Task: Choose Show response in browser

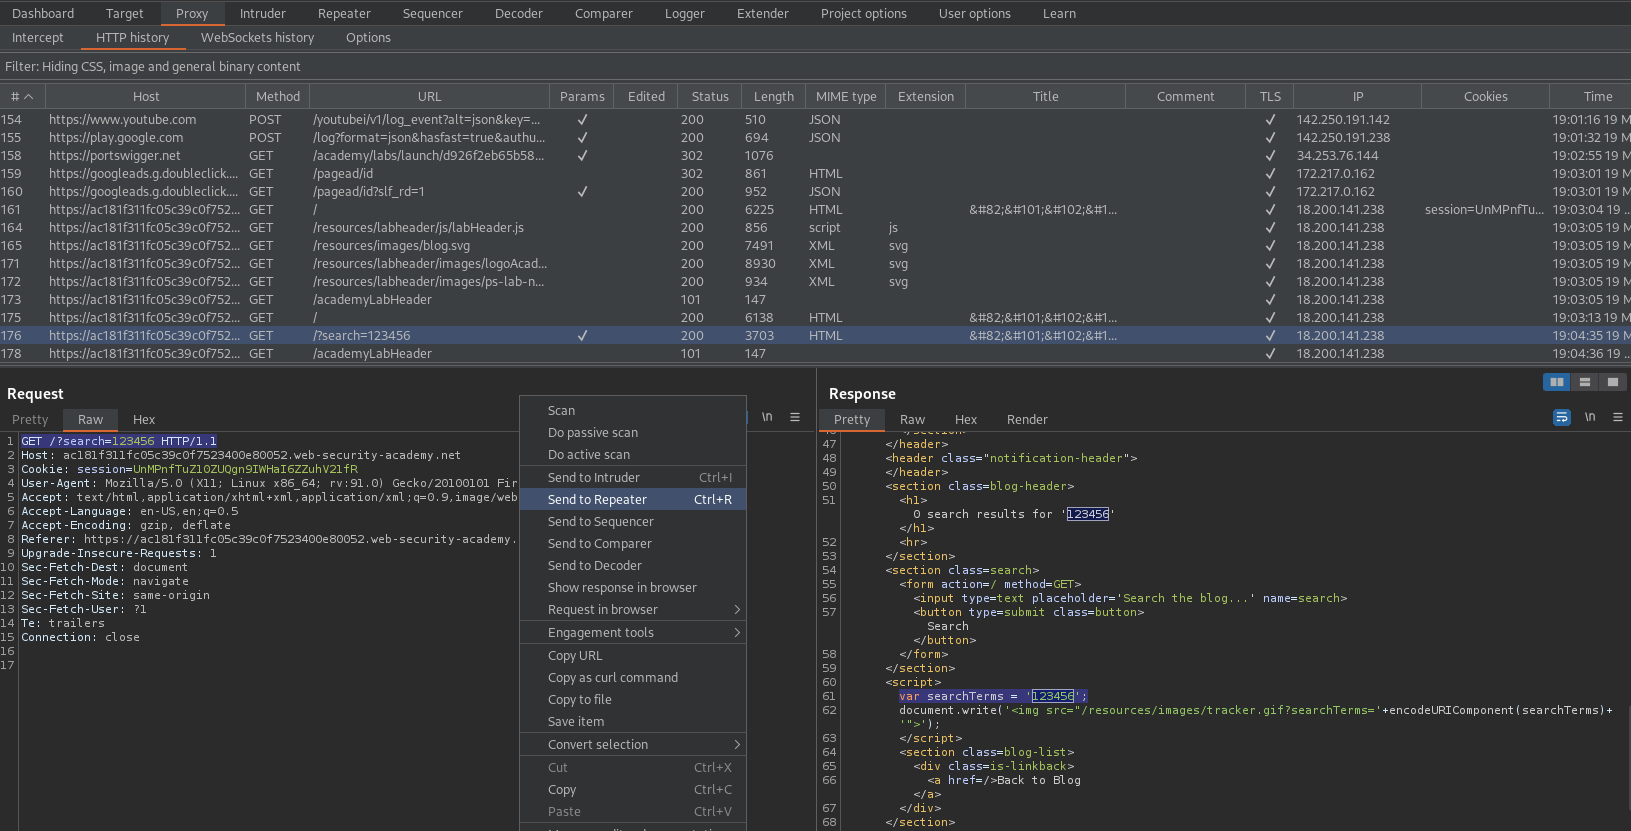Action: 633,587
